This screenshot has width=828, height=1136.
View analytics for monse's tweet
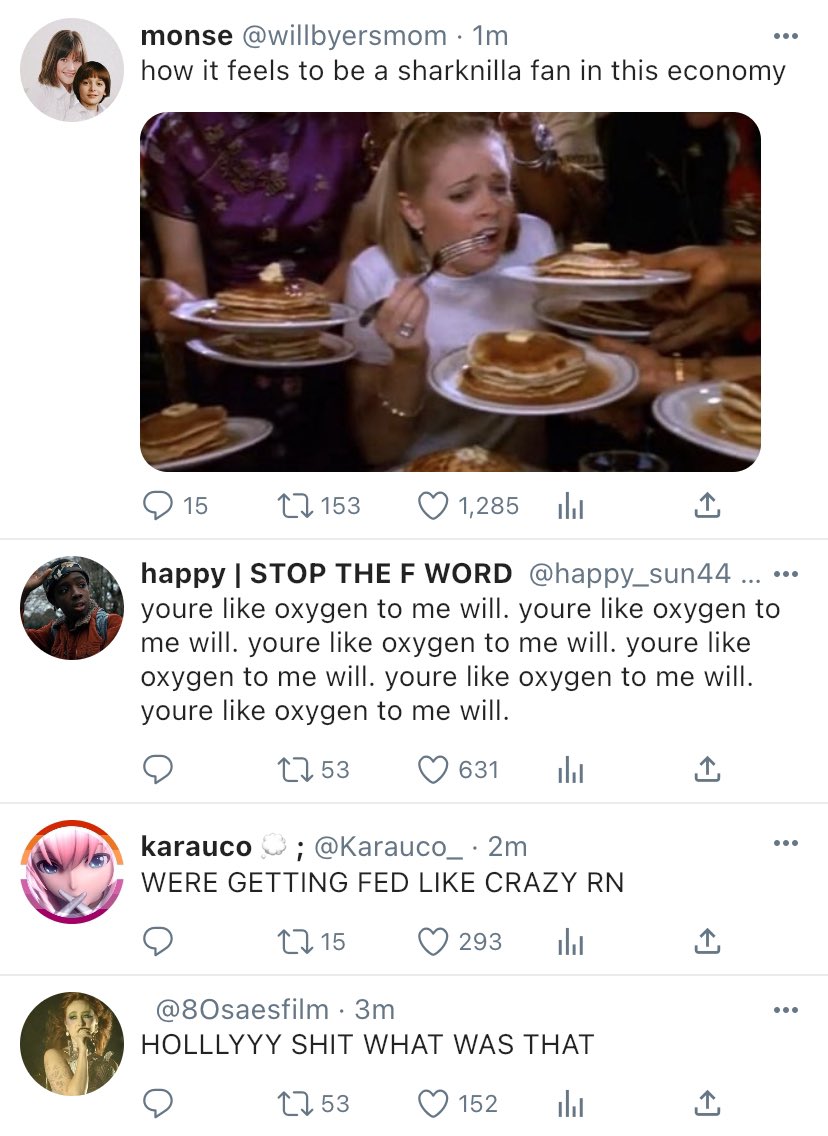pos(569,506)
